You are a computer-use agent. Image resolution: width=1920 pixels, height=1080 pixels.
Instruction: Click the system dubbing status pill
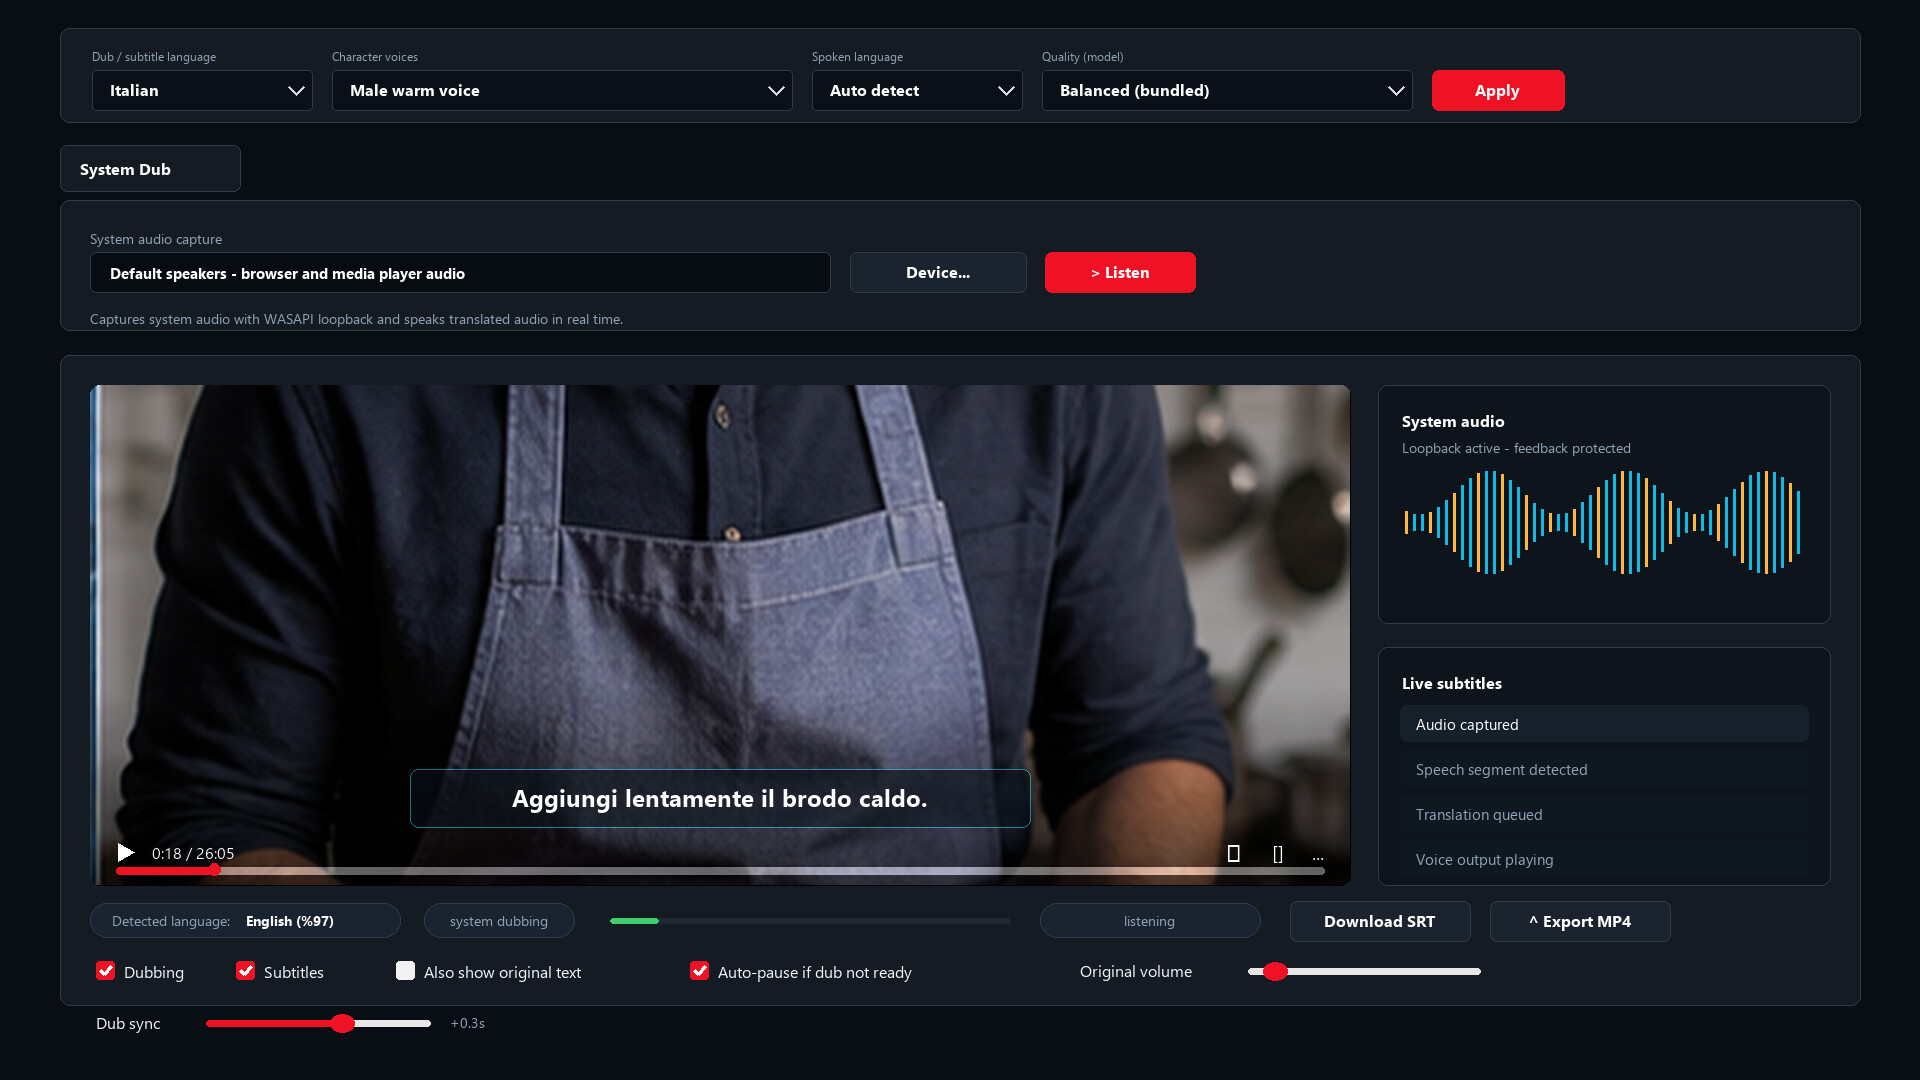[499, 921]
